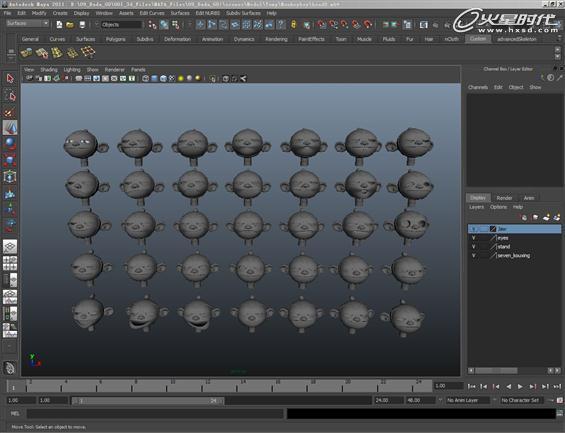
Task: Open the No Character Set dropdown
Action: pyautogui.click(x=521, y=400)
